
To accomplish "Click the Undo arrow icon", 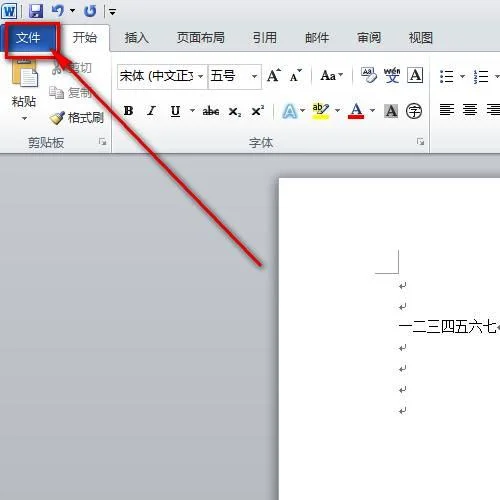I will click(x=58, y=11).
